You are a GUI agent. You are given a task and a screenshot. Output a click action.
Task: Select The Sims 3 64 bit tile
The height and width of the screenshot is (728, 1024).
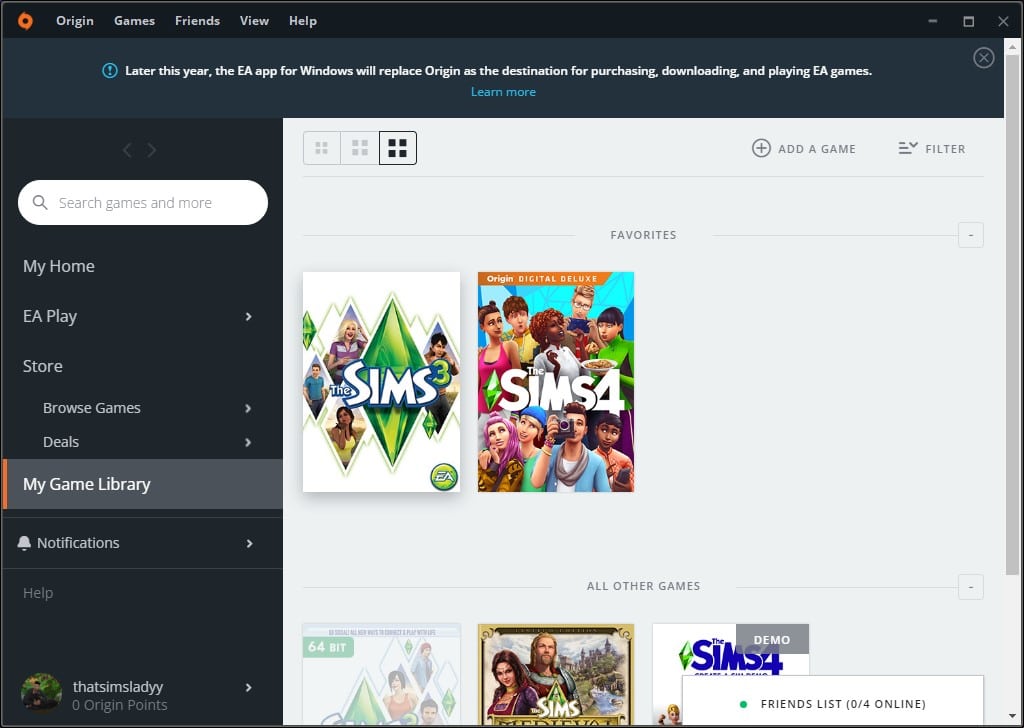(x=381, y=674)
